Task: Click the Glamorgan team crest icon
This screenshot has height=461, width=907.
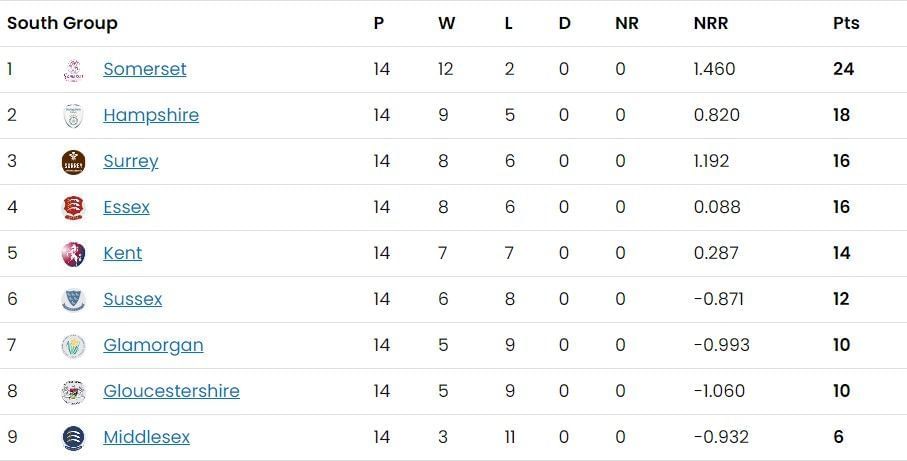Action: (73, 346)
